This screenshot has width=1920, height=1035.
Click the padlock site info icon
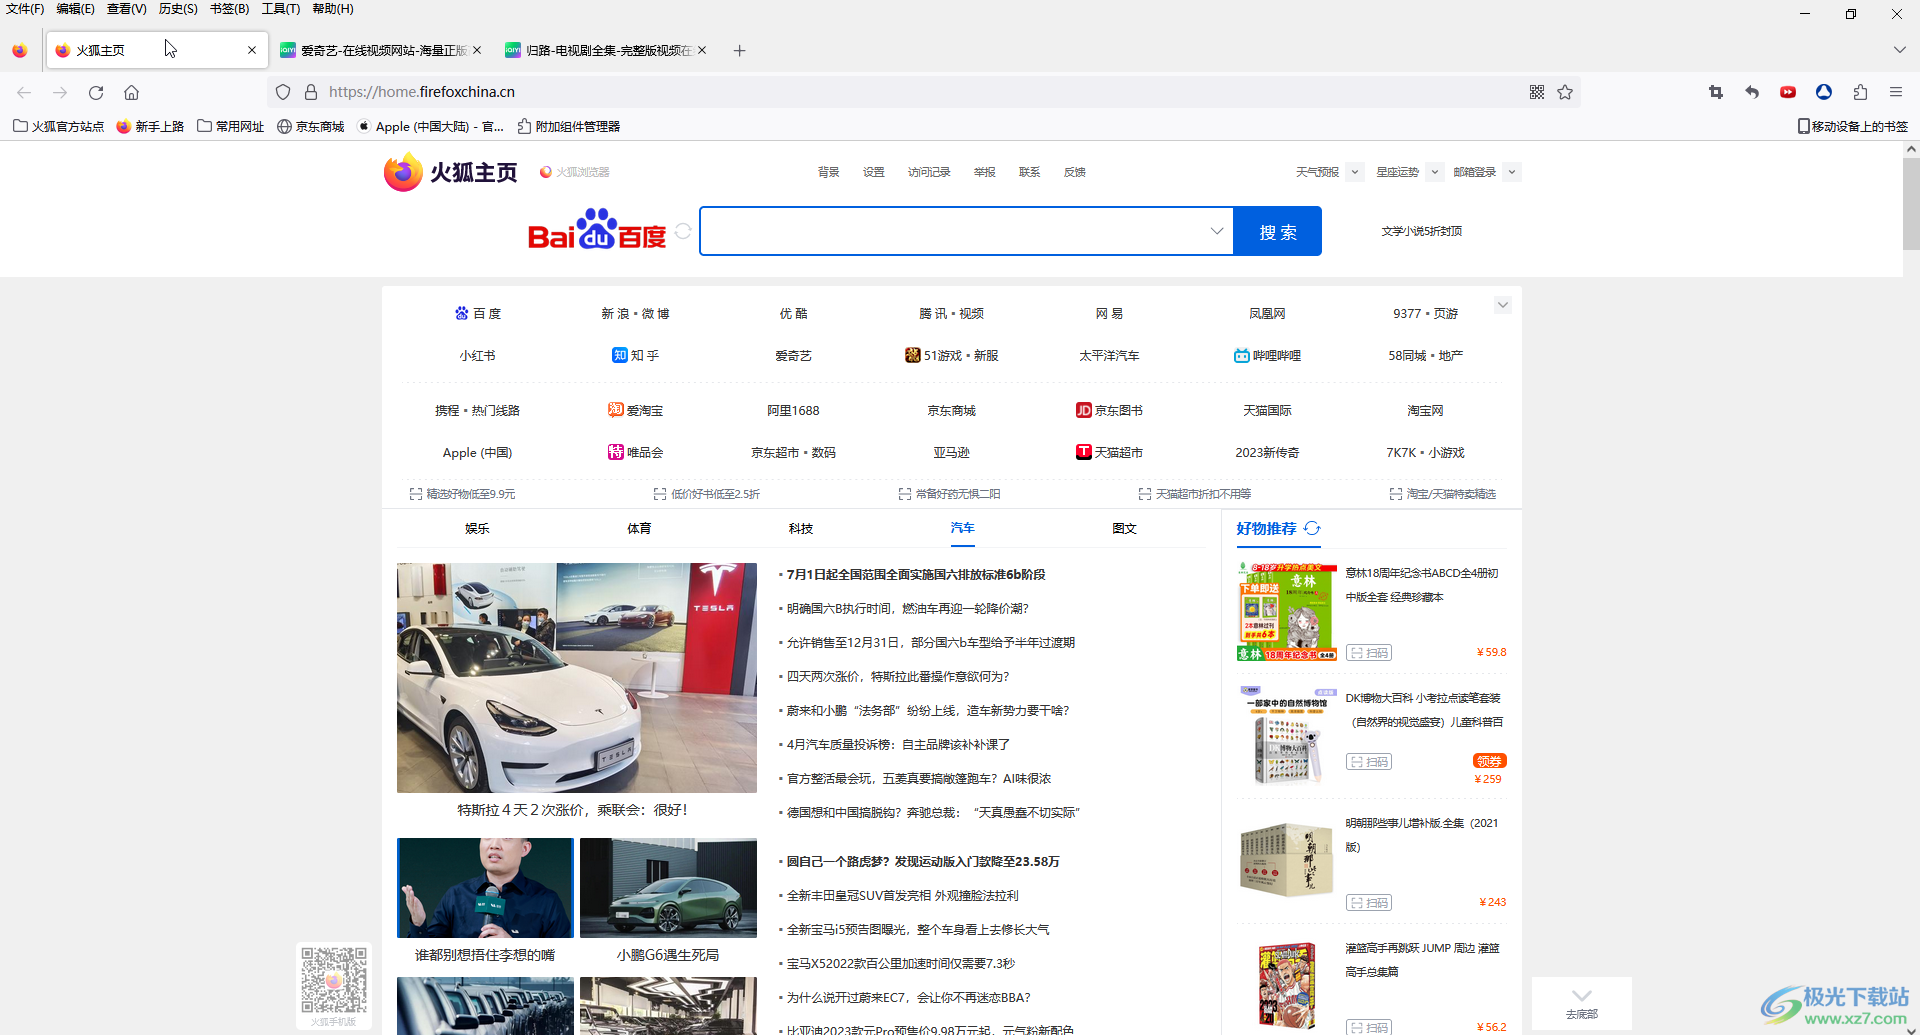(311, 92)
